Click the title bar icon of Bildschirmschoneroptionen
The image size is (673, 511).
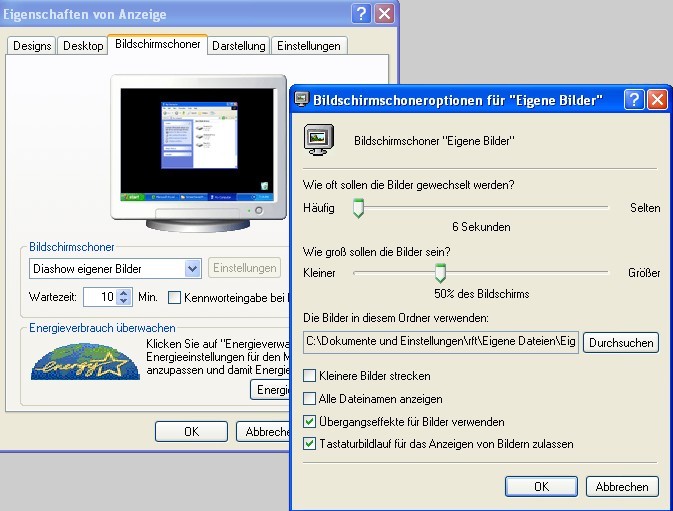(301, 100)
